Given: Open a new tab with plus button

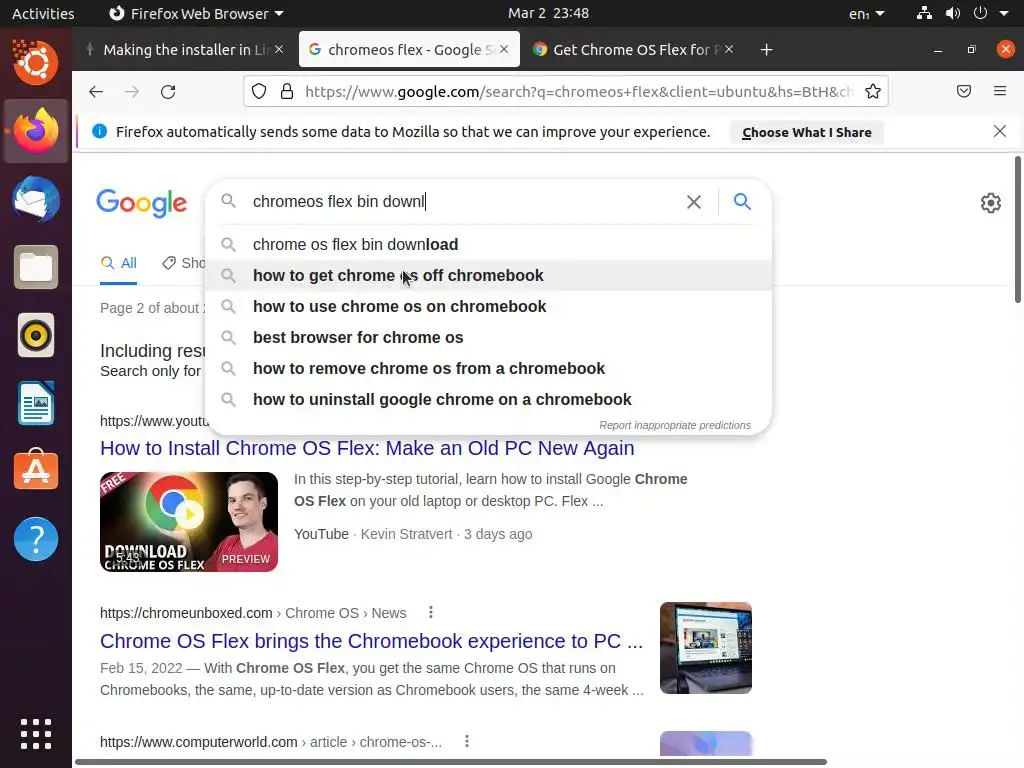Looking at the screenshot, I should point(767,50).
